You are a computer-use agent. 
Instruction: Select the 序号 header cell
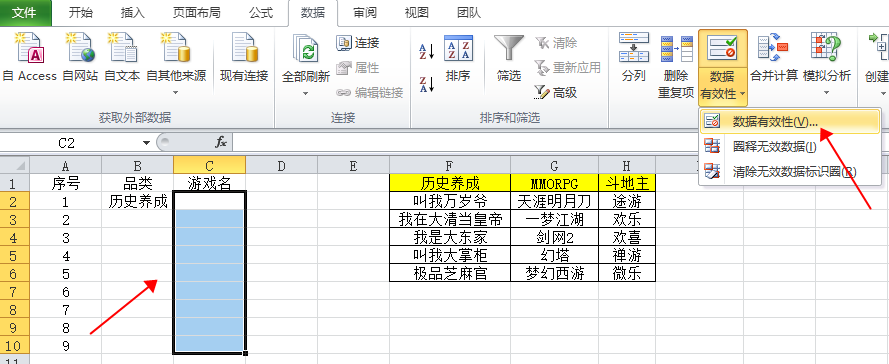(66, 183)
